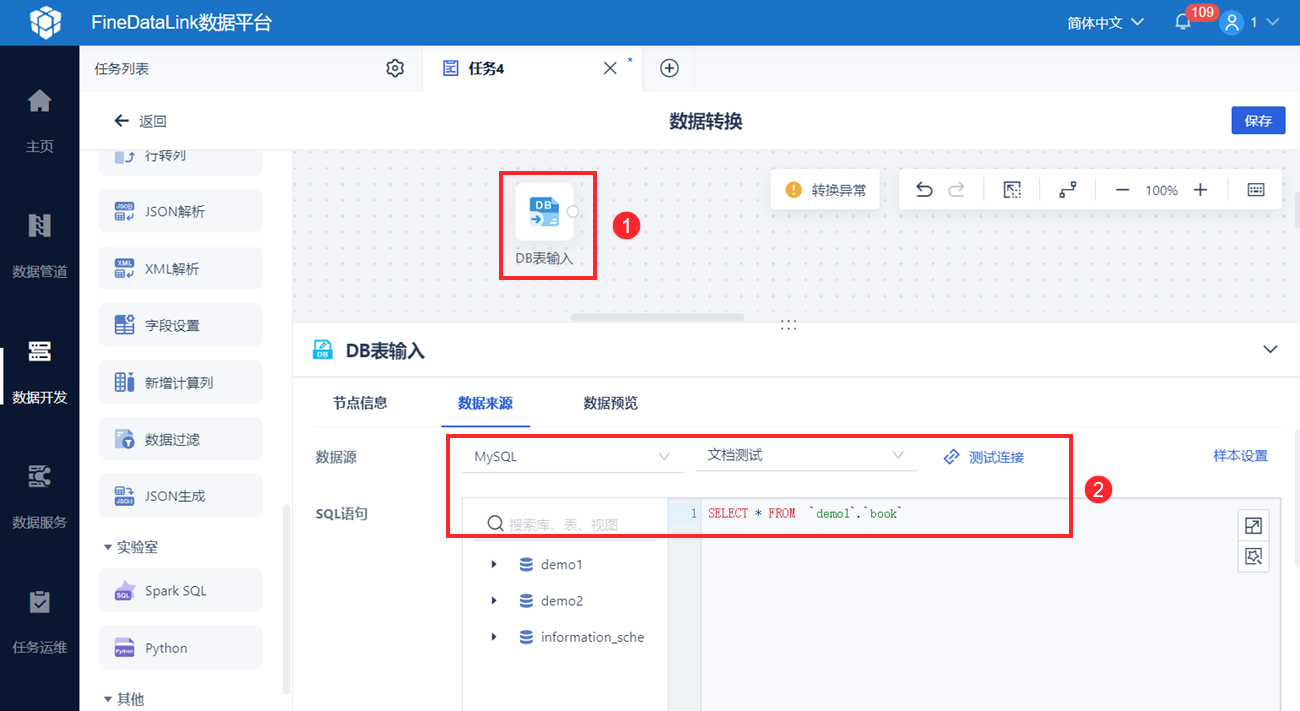The height and width of the screenshot is (711, 1300).
Task: Collapse the 实验室 operator group
Action: pyautogui.click(x=108, y=547)
